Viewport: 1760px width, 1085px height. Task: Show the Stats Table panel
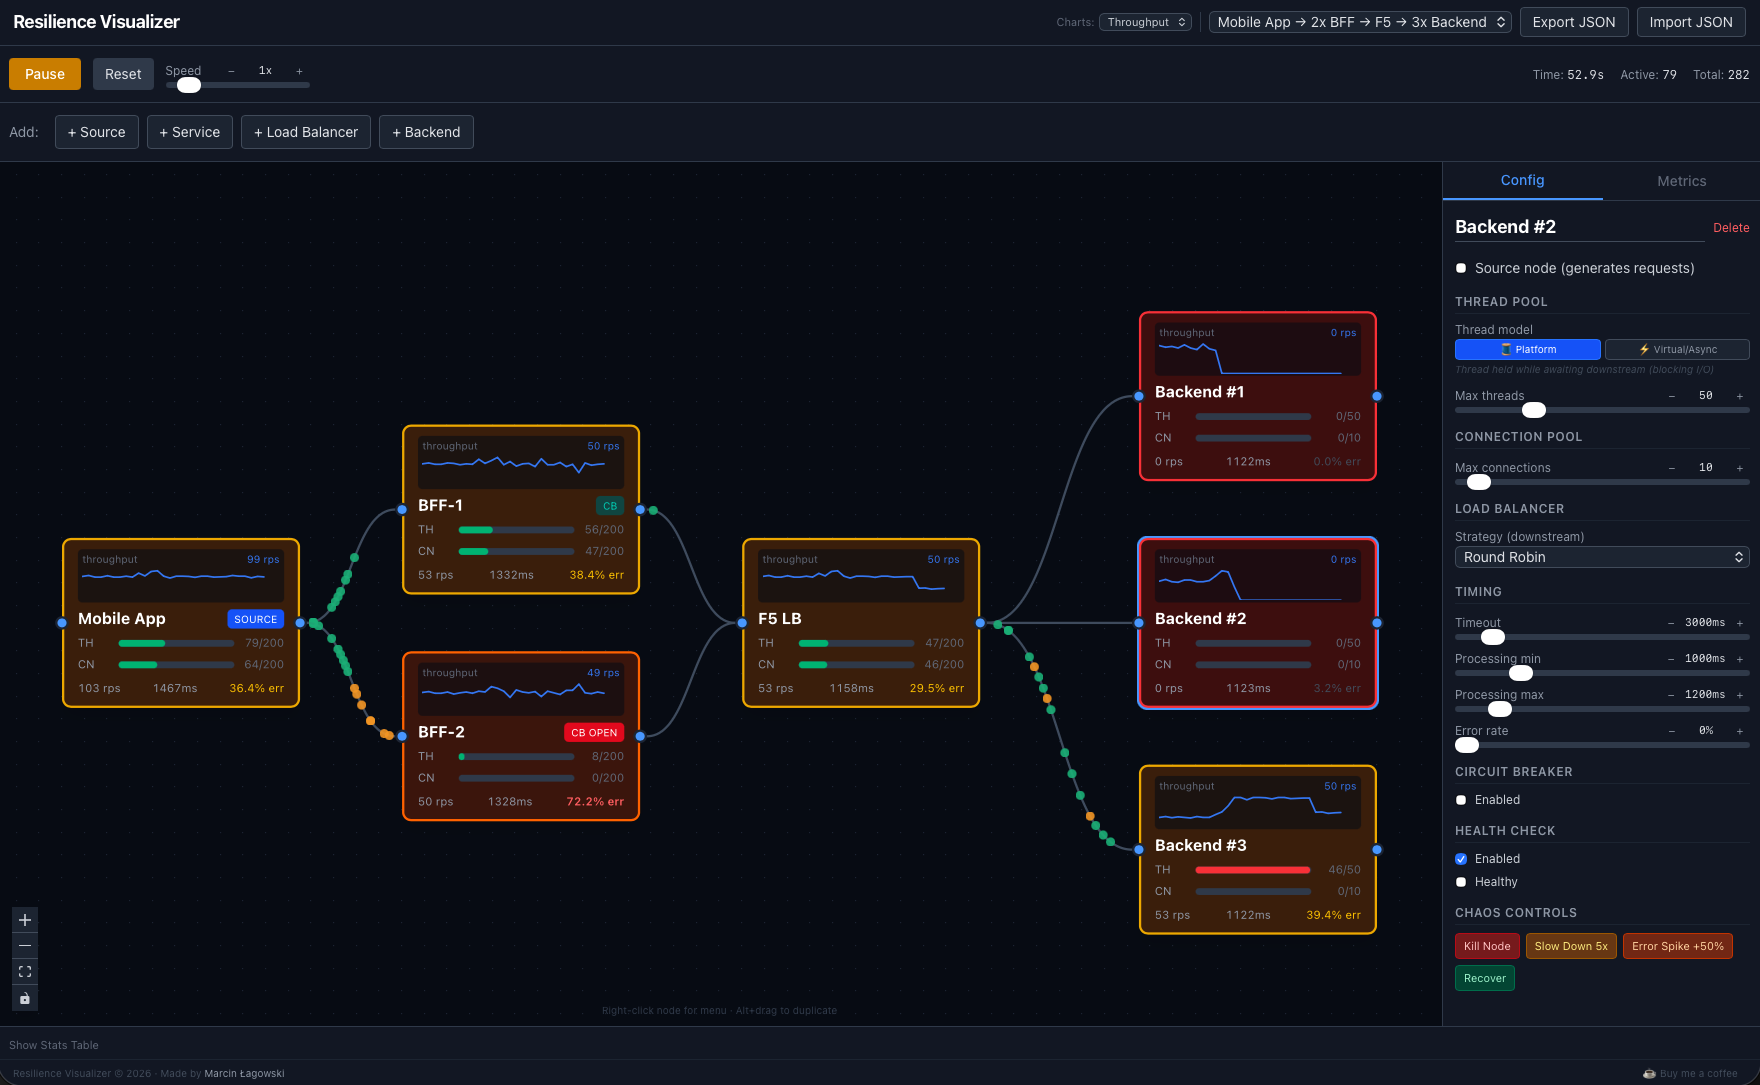(x=53, y=1044)
